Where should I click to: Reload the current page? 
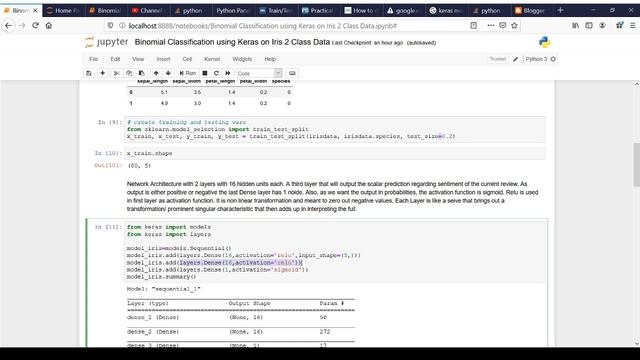(36, 25)
